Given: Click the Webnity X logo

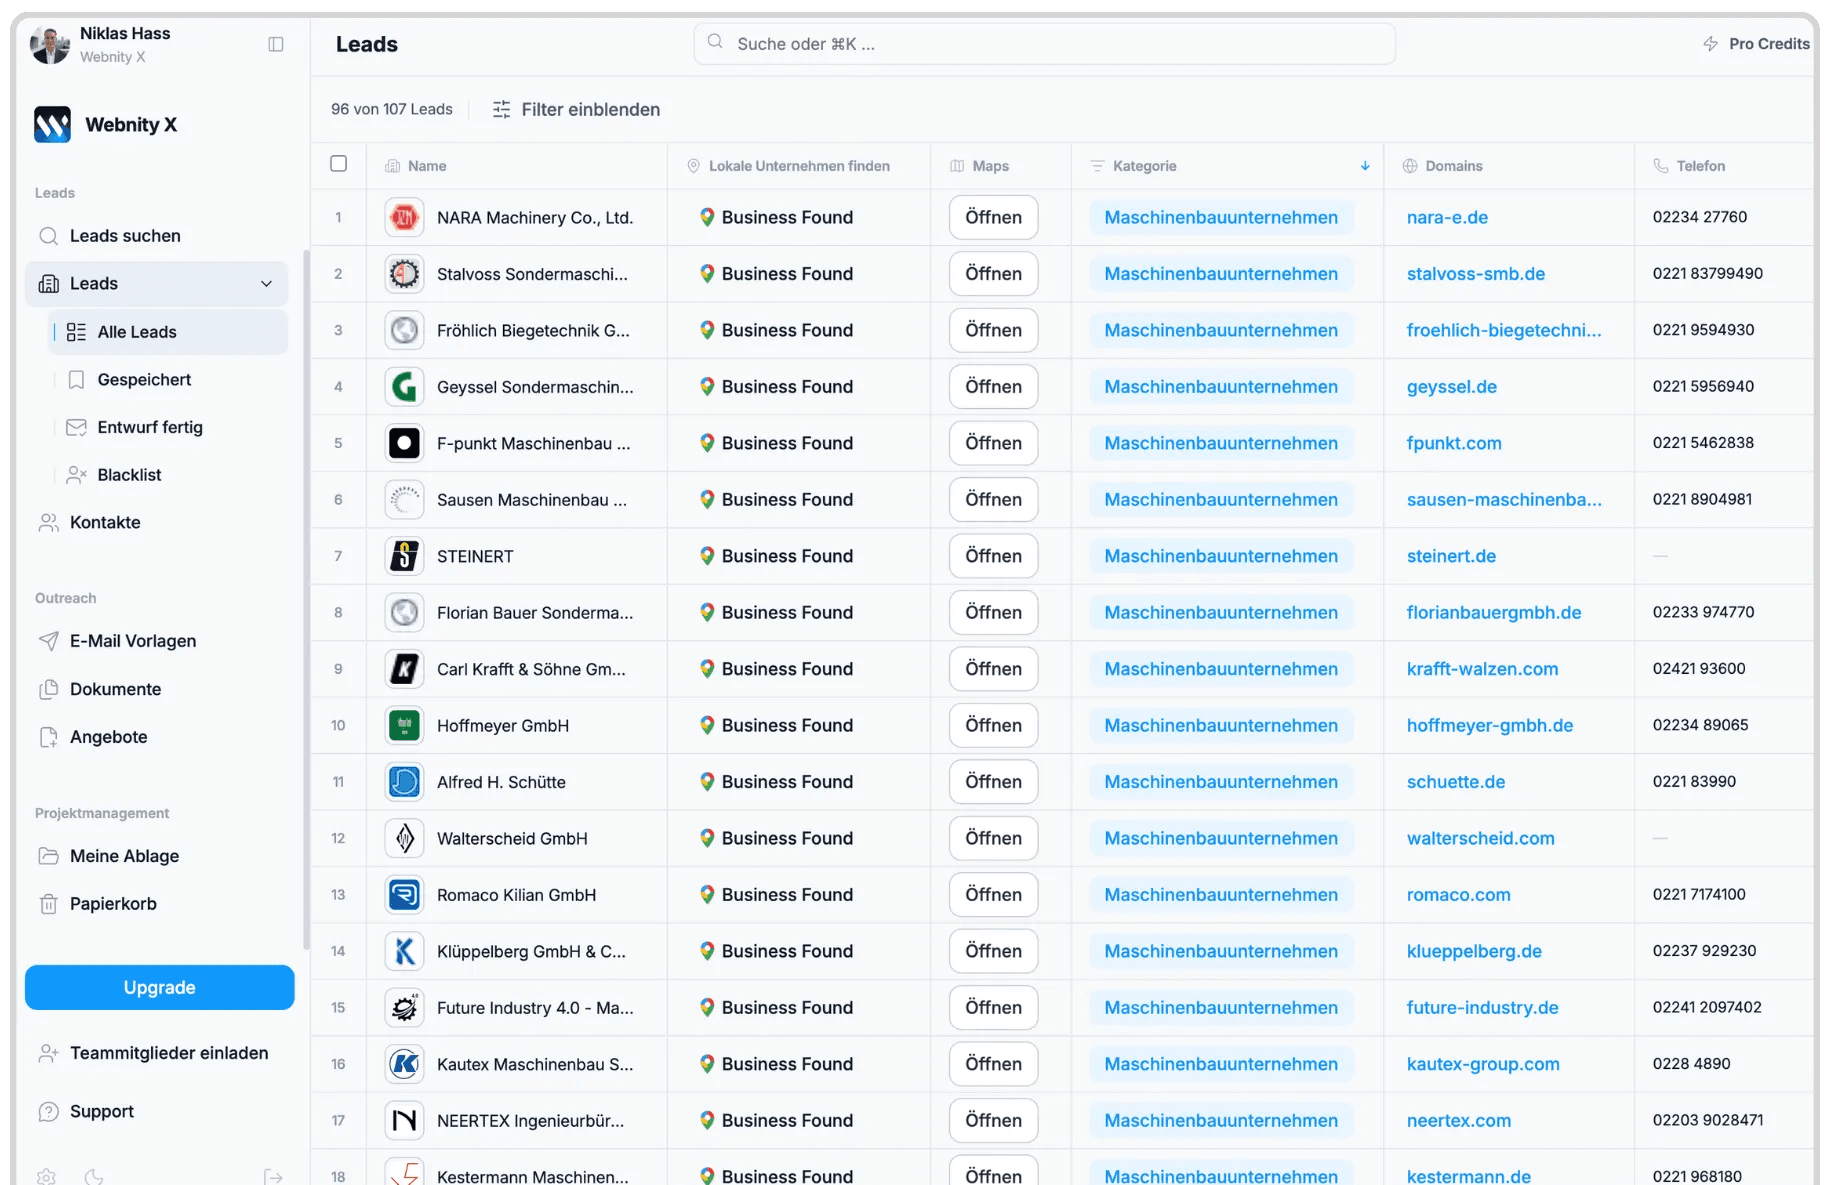Looking at the screenshot, I should point(52,125).
